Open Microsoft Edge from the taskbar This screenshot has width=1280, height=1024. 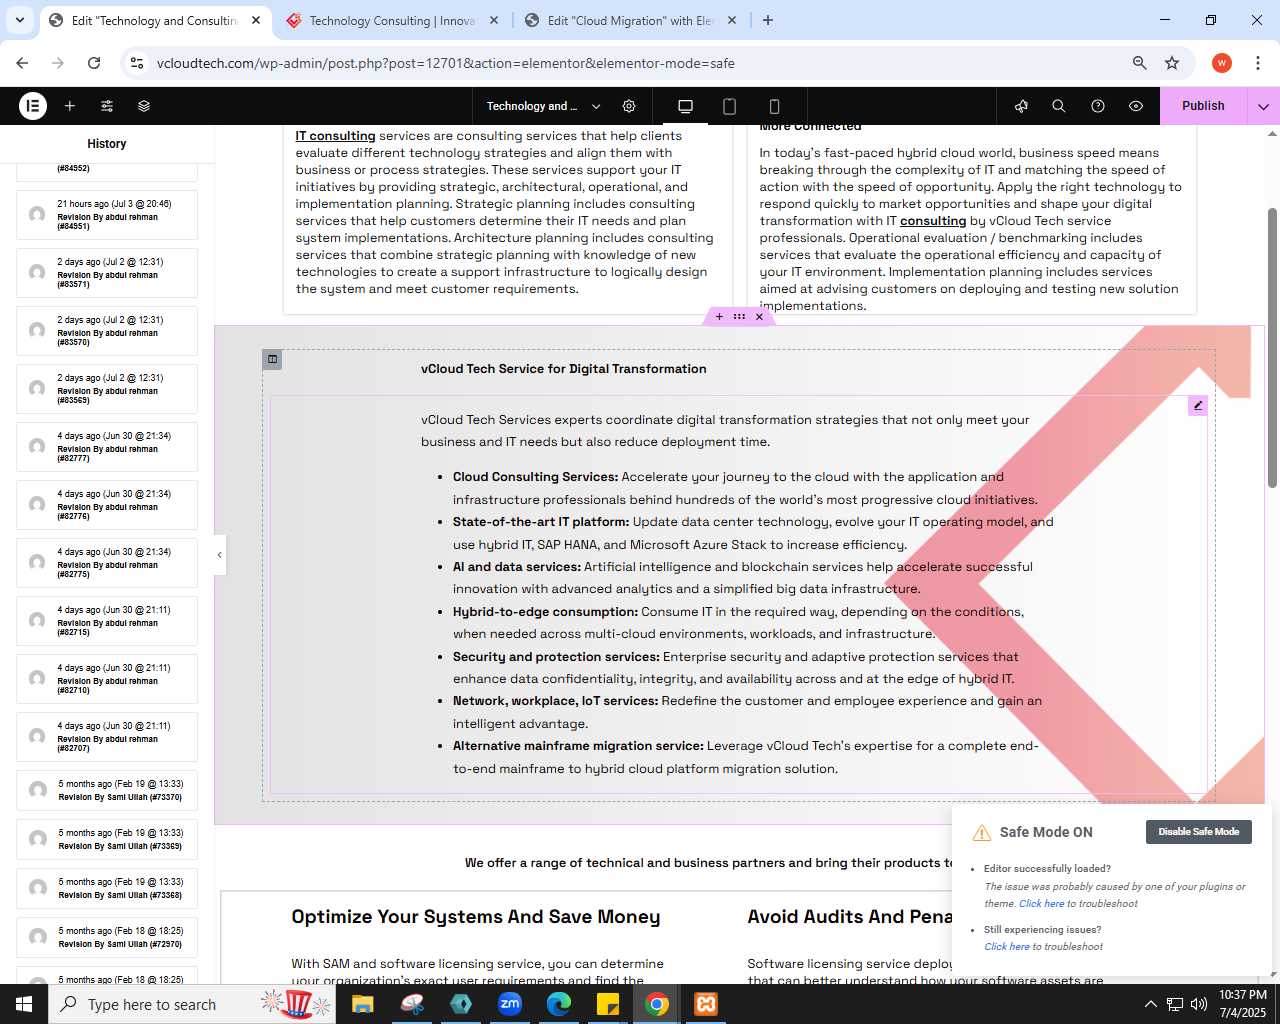click(559, 1004)
